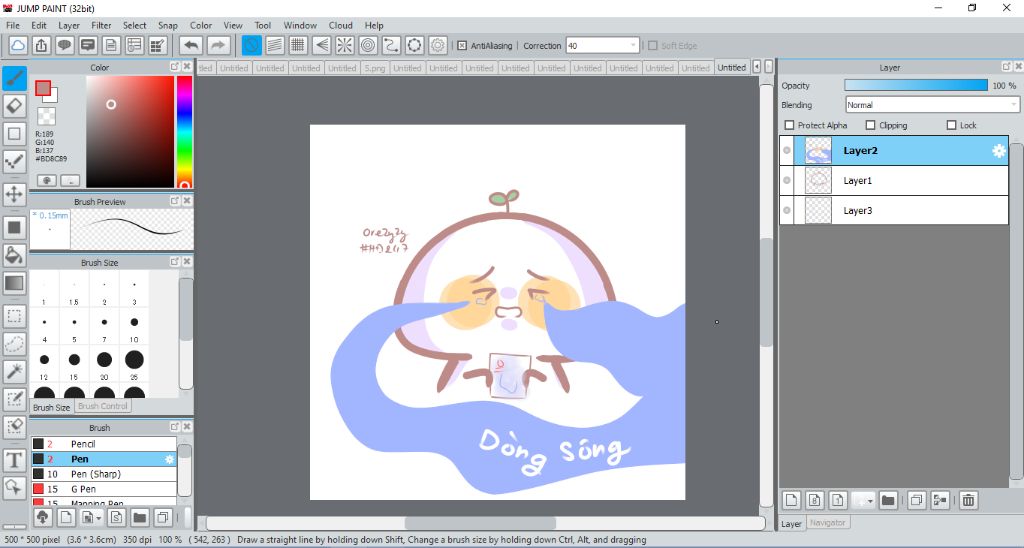Turn on the crisscross grid snap
This screenshot has width=1024, height=548.
298,45
